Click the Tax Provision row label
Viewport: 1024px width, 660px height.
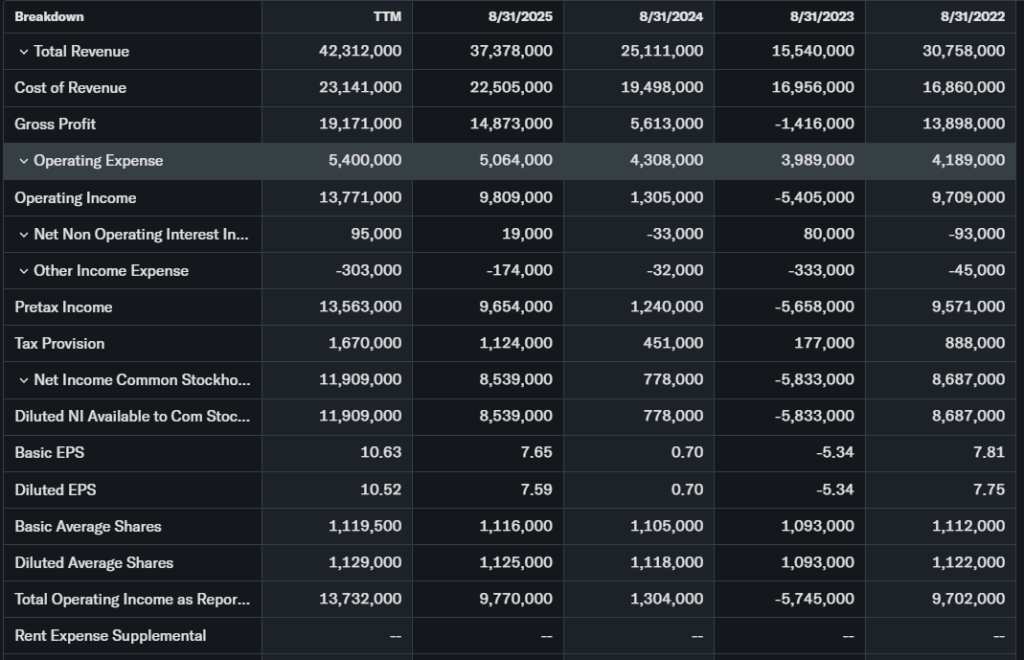[59, 343]
